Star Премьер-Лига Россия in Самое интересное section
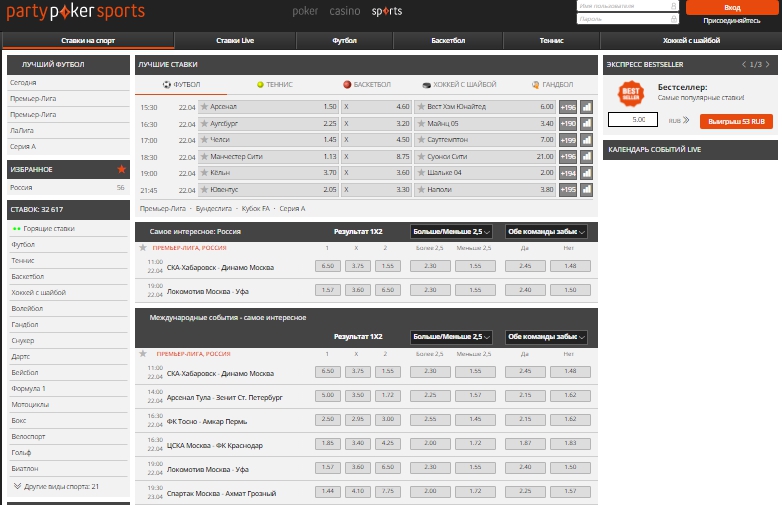 [143, 248]
